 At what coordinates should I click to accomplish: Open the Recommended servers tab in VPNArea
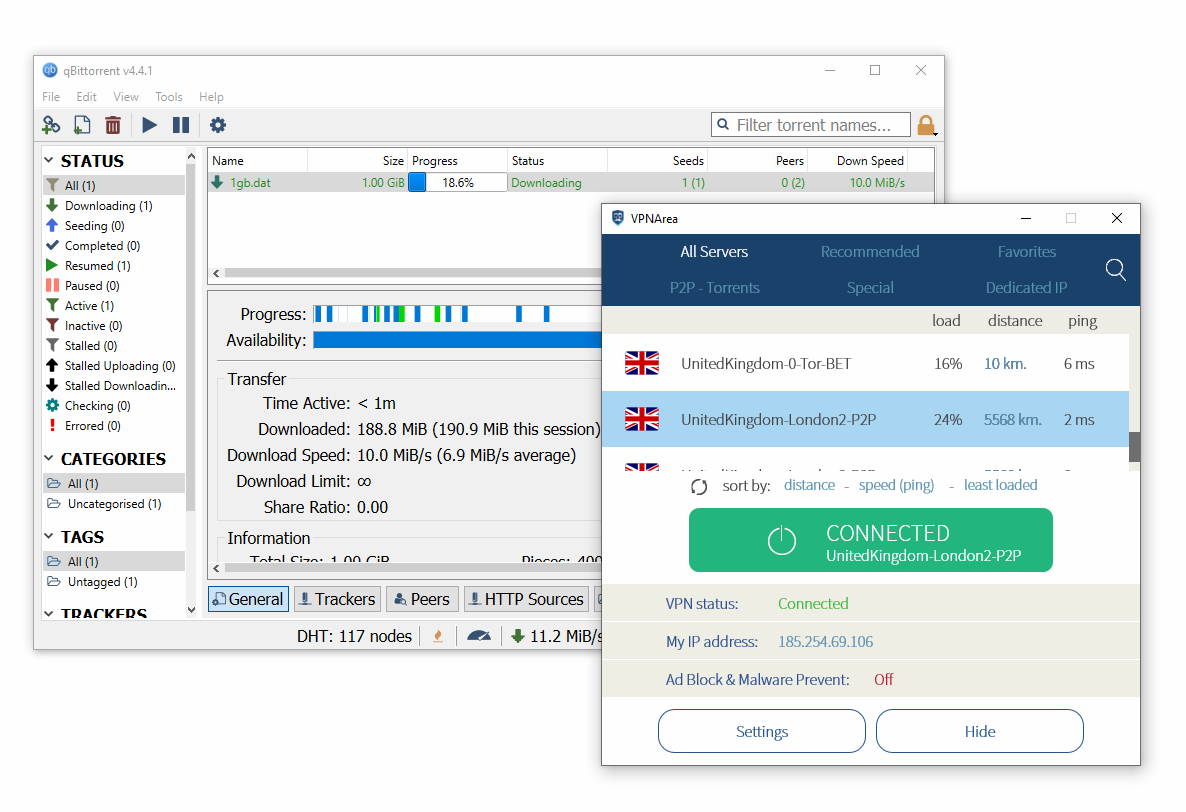pyautogui.click(x=870, y=252)
